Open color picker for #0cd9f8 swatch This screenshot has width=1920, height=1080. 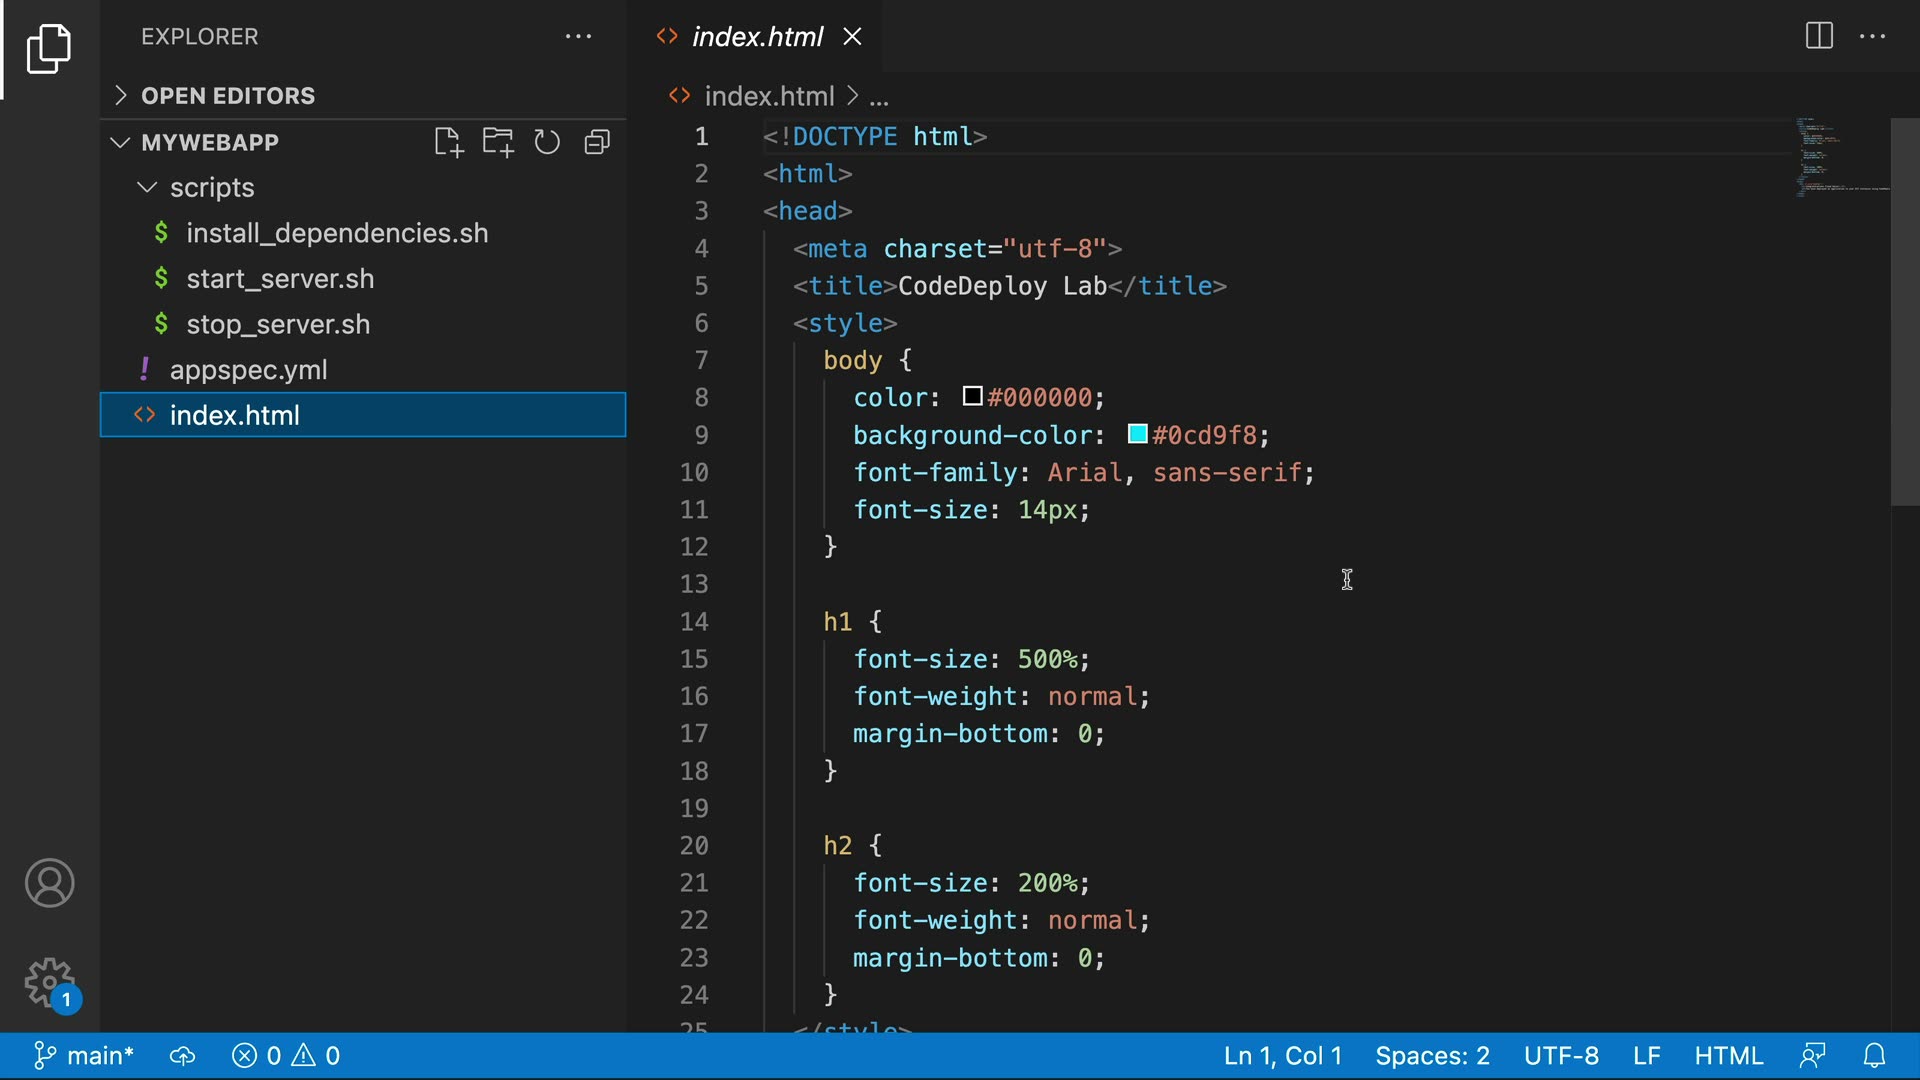coord(1137,434)
